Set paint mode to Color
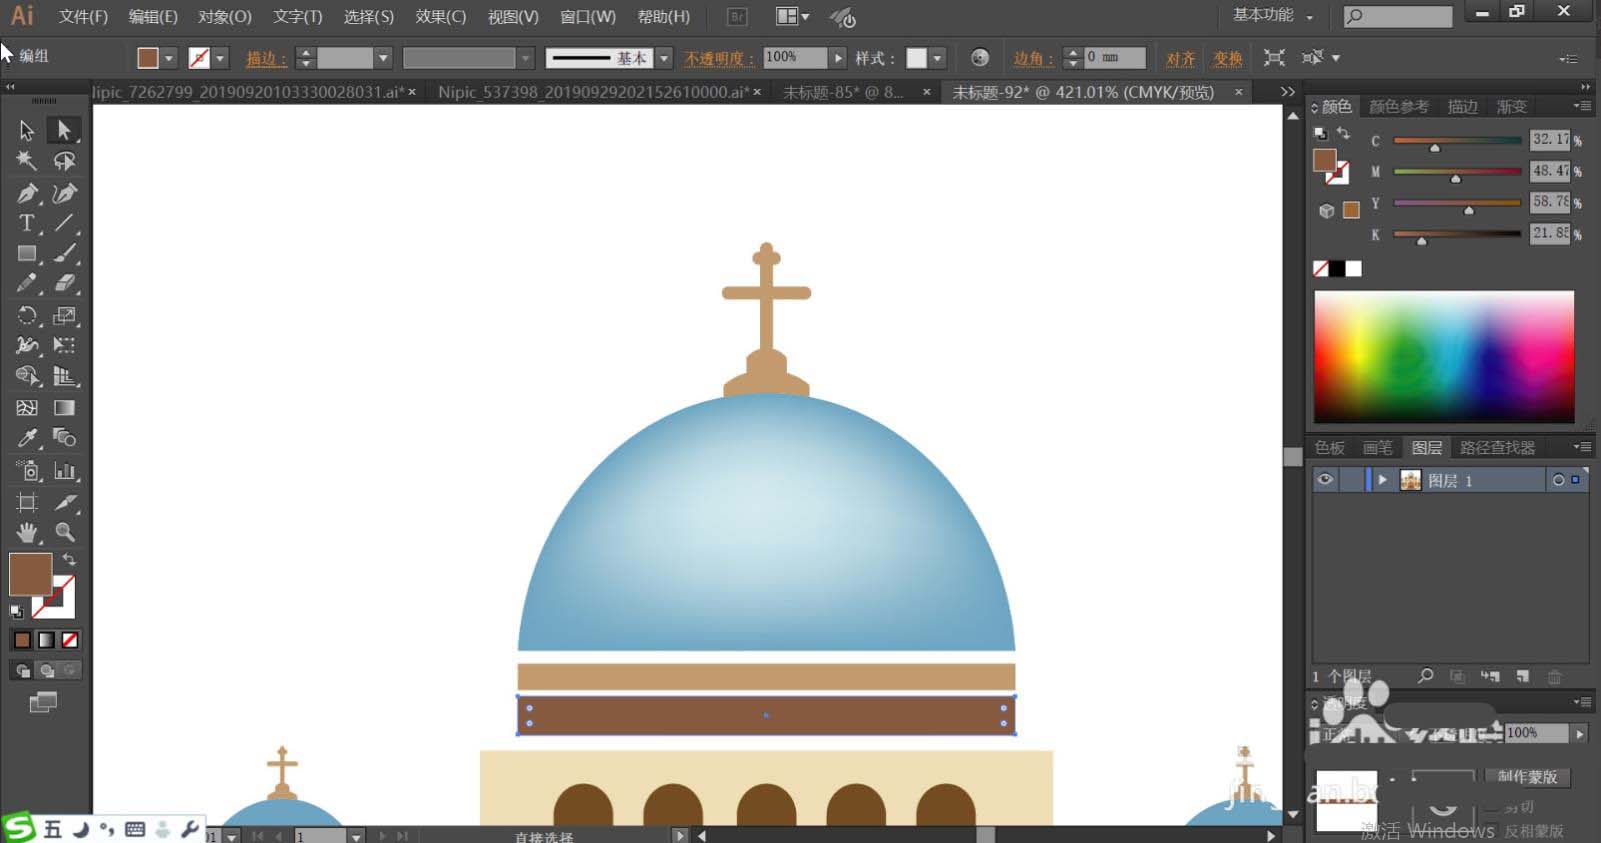This screenshot has width=1601, height=843. 22,640
